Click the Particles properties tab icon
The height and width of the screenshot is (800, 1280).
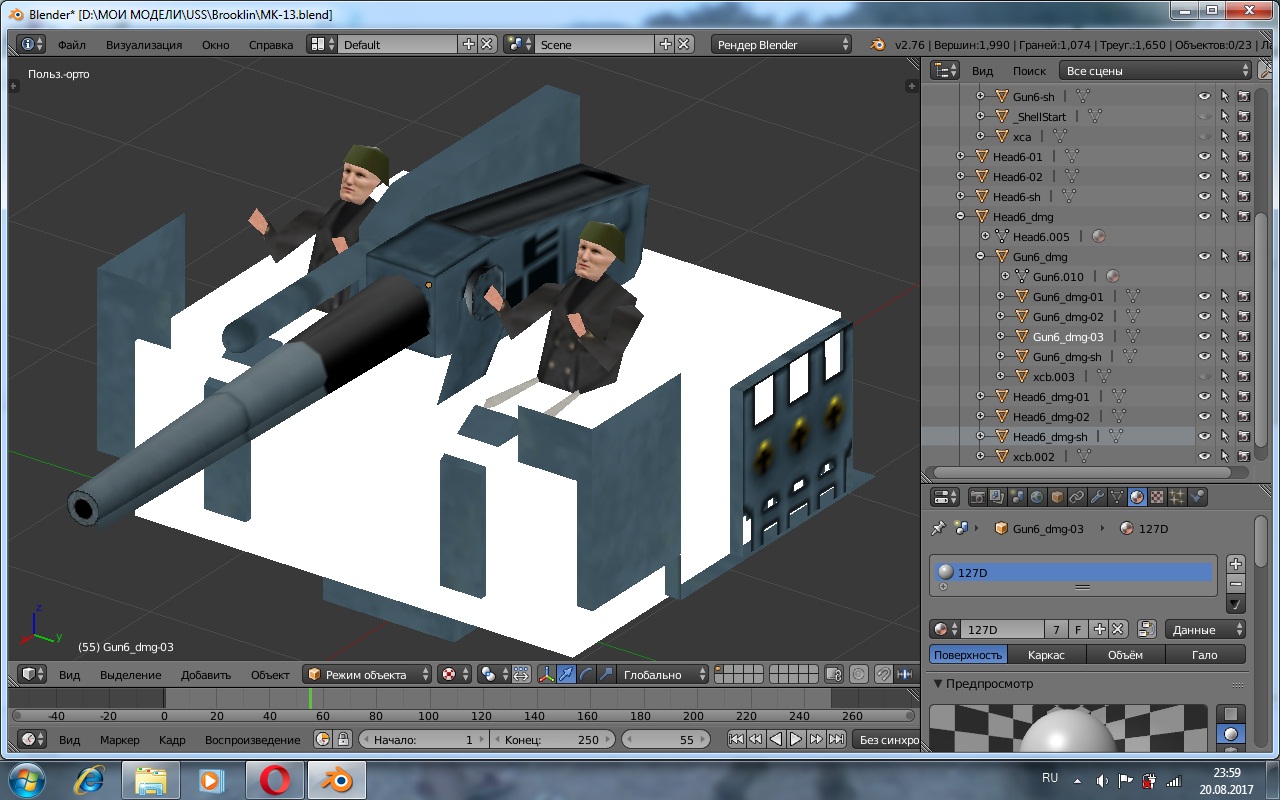[1177, 497]
